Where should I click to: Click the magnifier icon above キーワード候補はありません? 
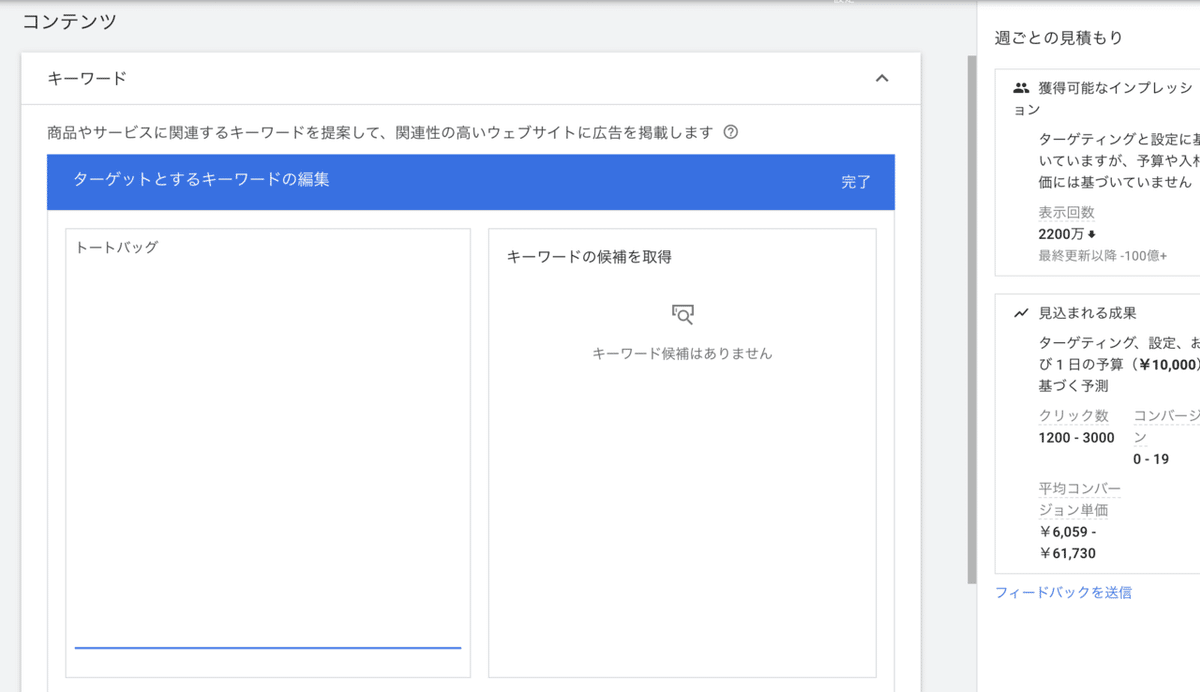[681, 314]
